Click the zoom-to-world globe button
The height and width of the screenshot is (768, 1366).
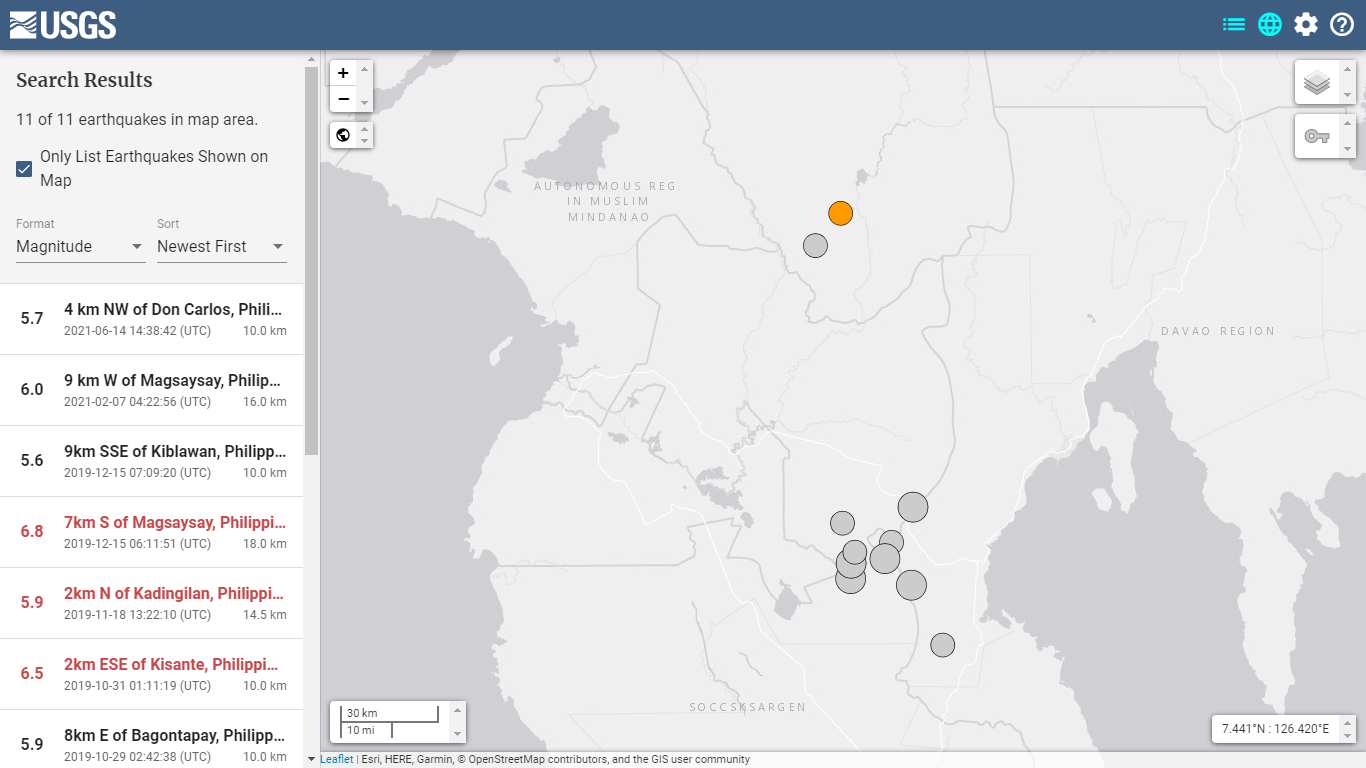343,135
